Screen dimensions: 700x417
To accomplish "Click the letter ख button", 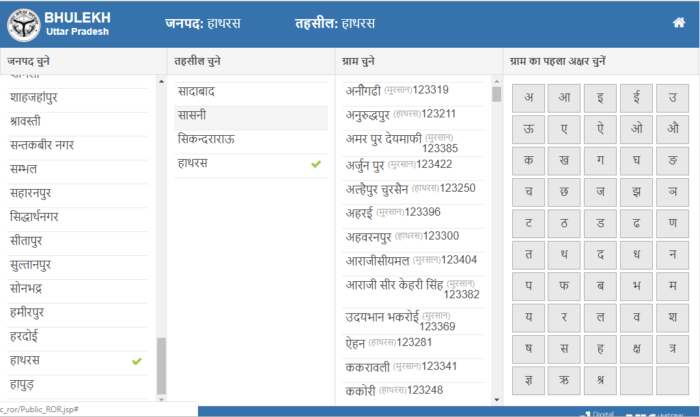I will click(x=564, y=160).
